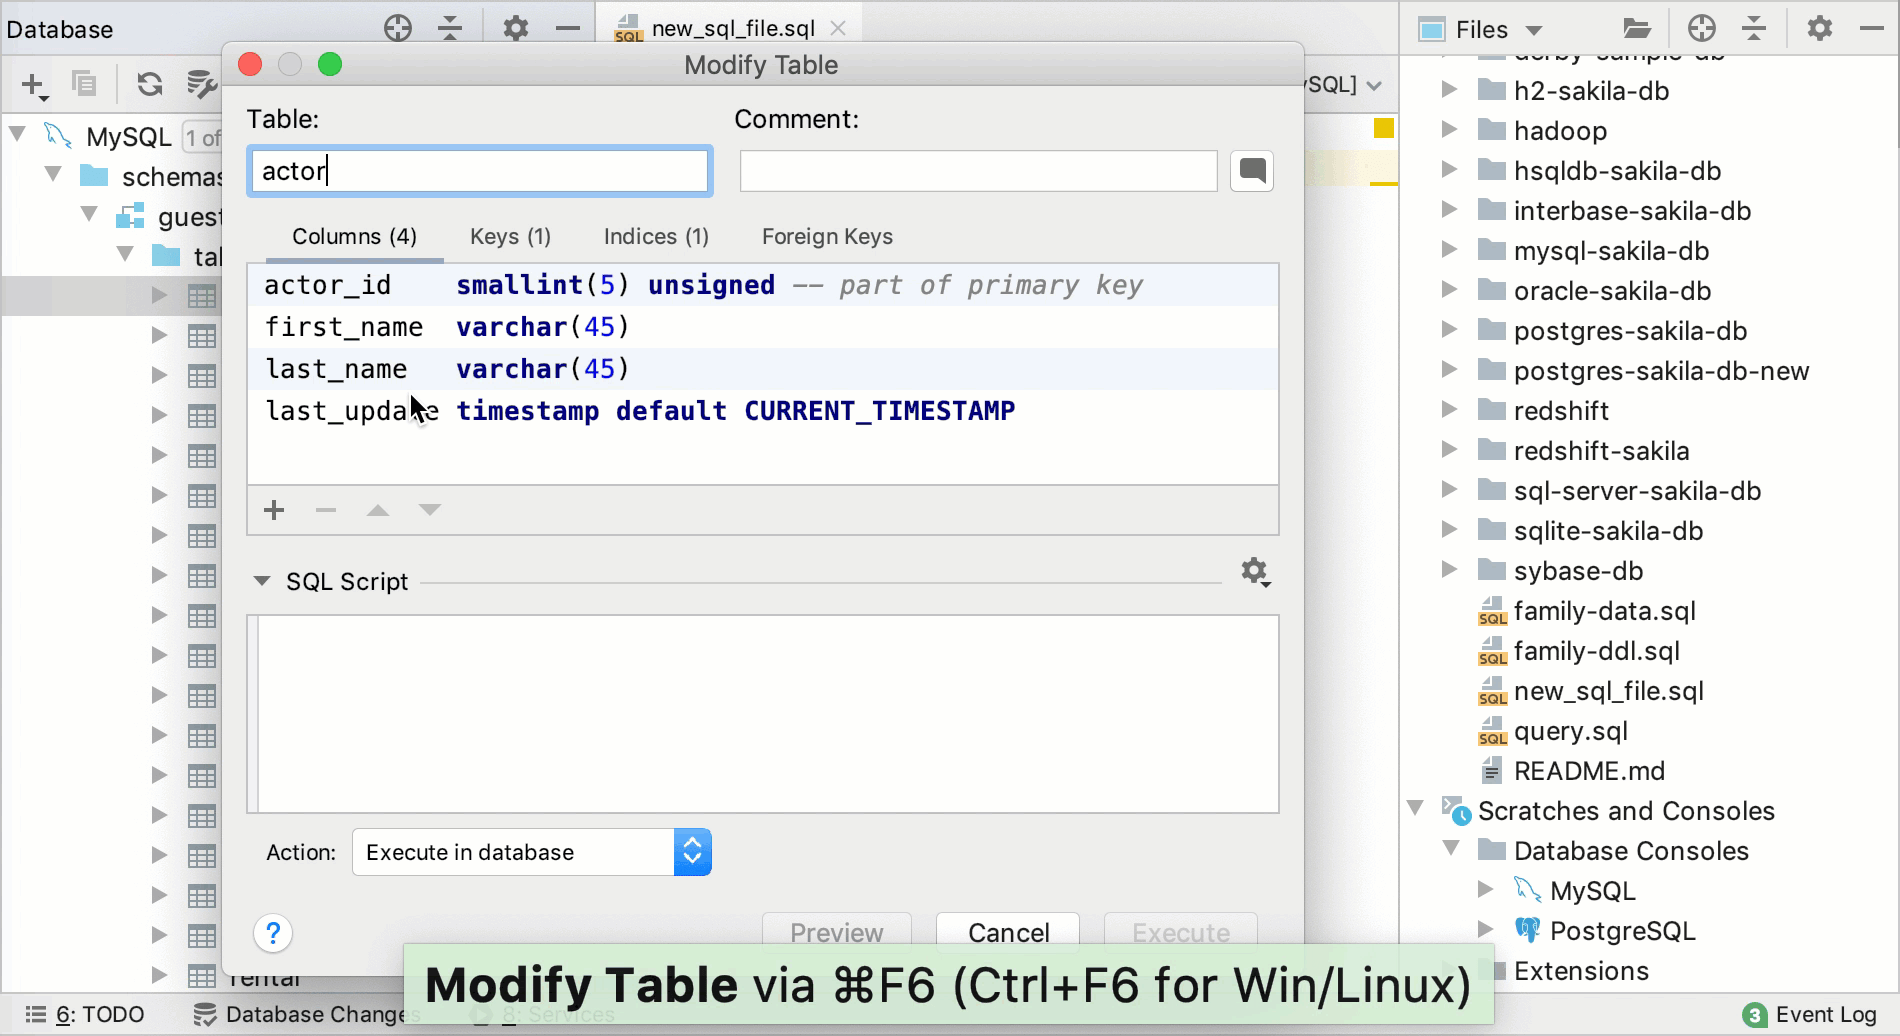Open SQL Script generation settings

(1255, 572)
